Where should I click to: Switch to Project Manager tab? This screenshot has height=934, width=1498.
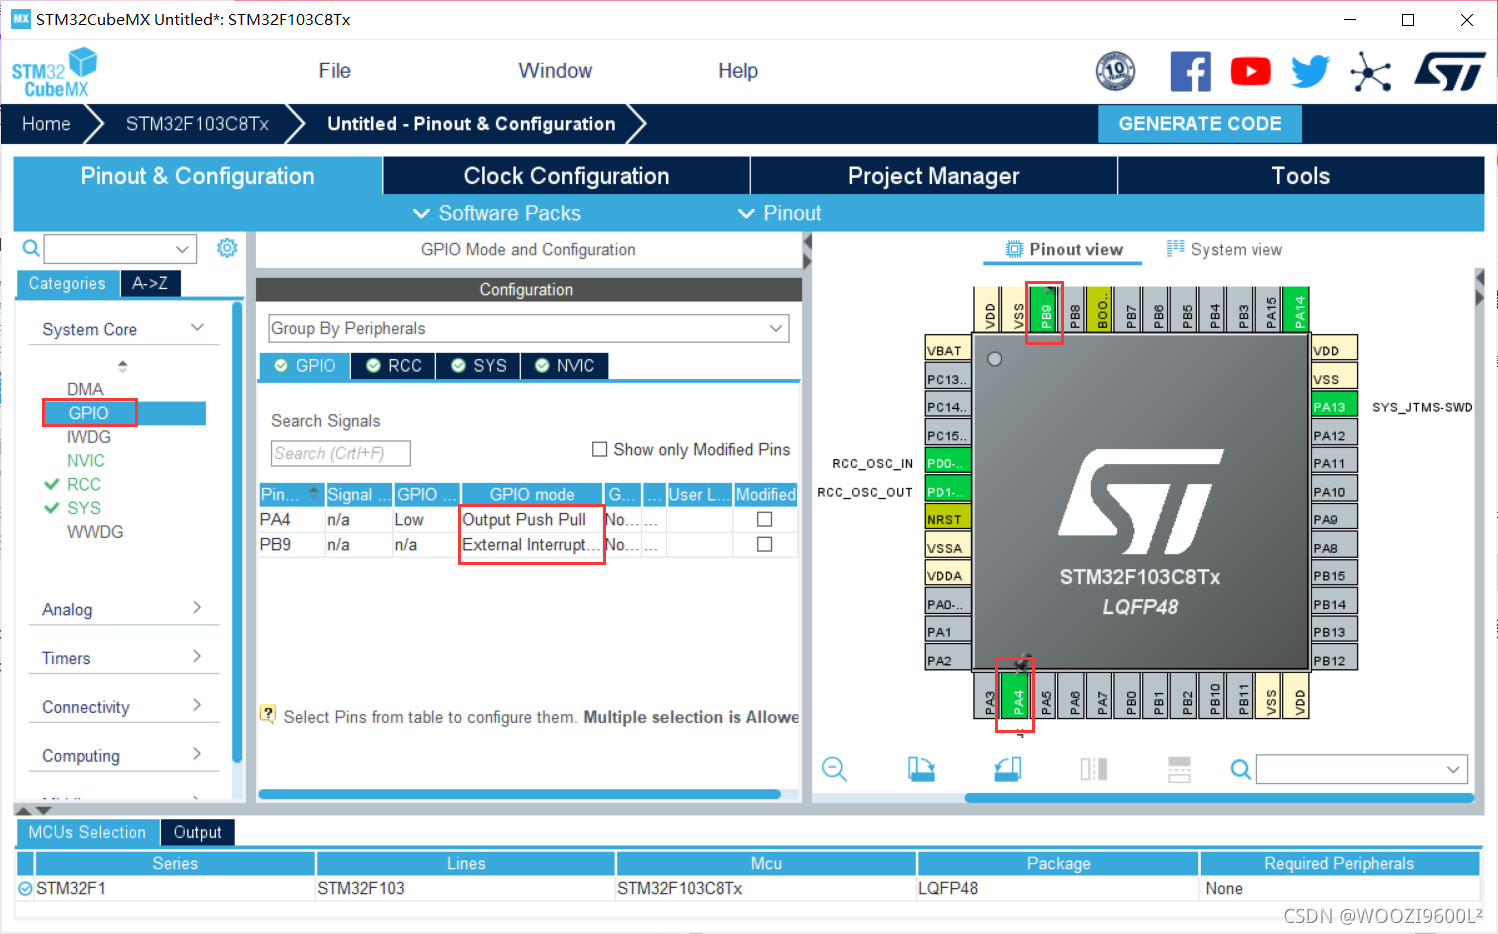pos(934,176)
